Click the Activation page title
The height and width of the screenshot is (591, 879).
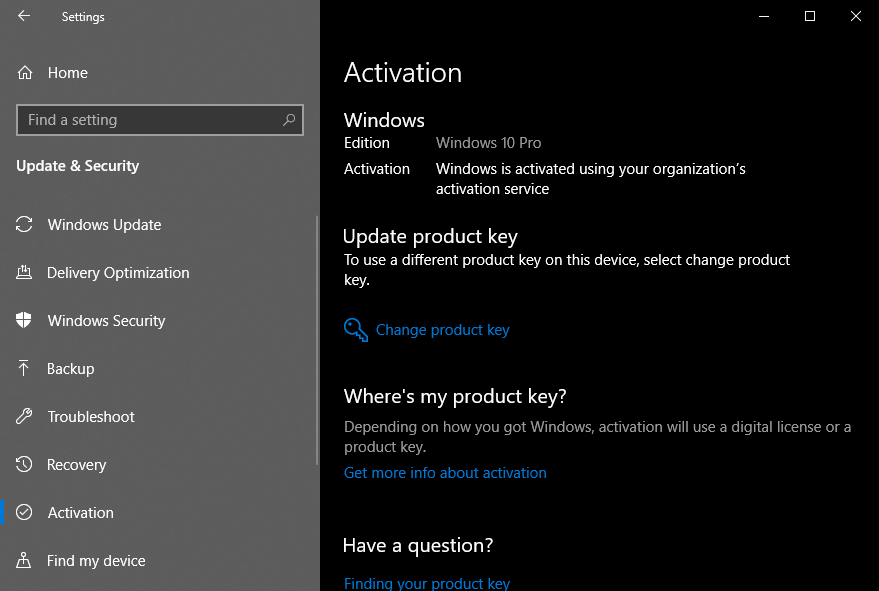pos(403,73)
